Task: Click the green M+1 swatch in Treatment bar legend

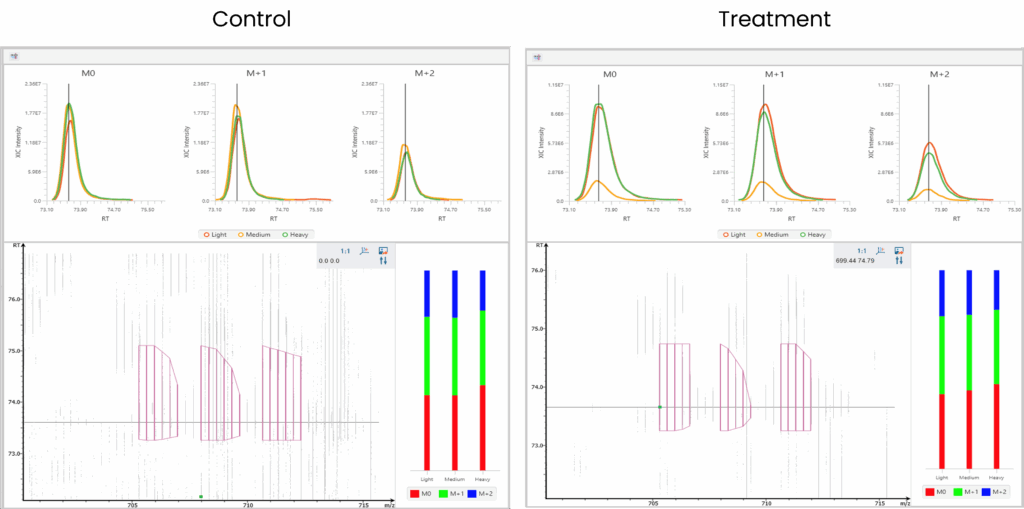Action: (958, 491)
